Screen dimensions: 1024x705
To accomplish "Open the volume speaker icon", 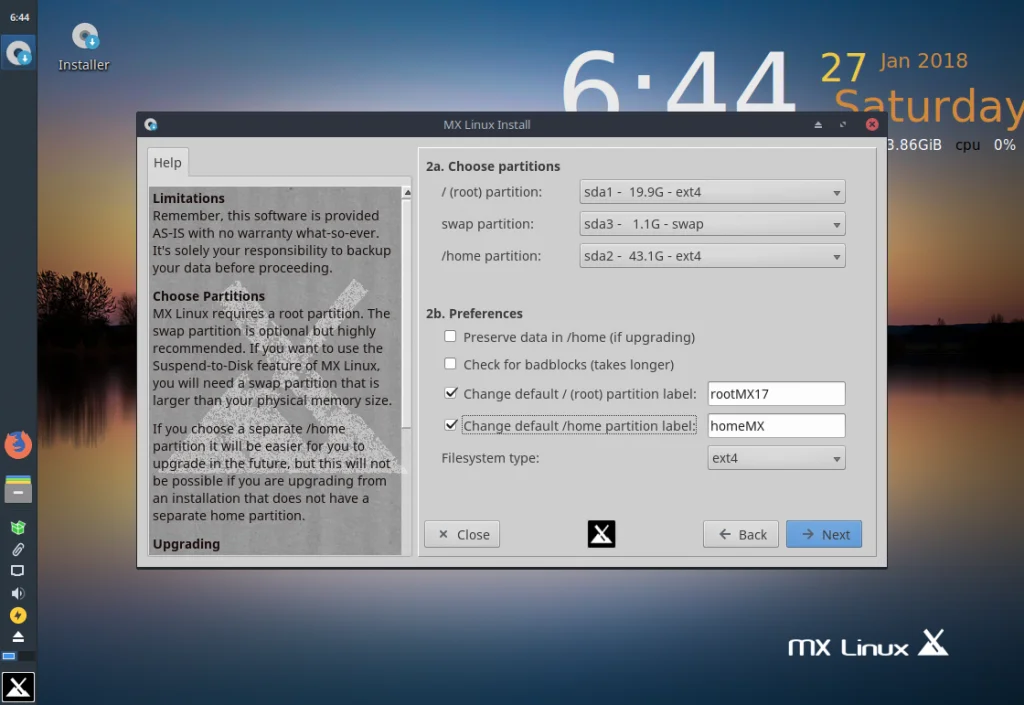I will click(18, 593).
